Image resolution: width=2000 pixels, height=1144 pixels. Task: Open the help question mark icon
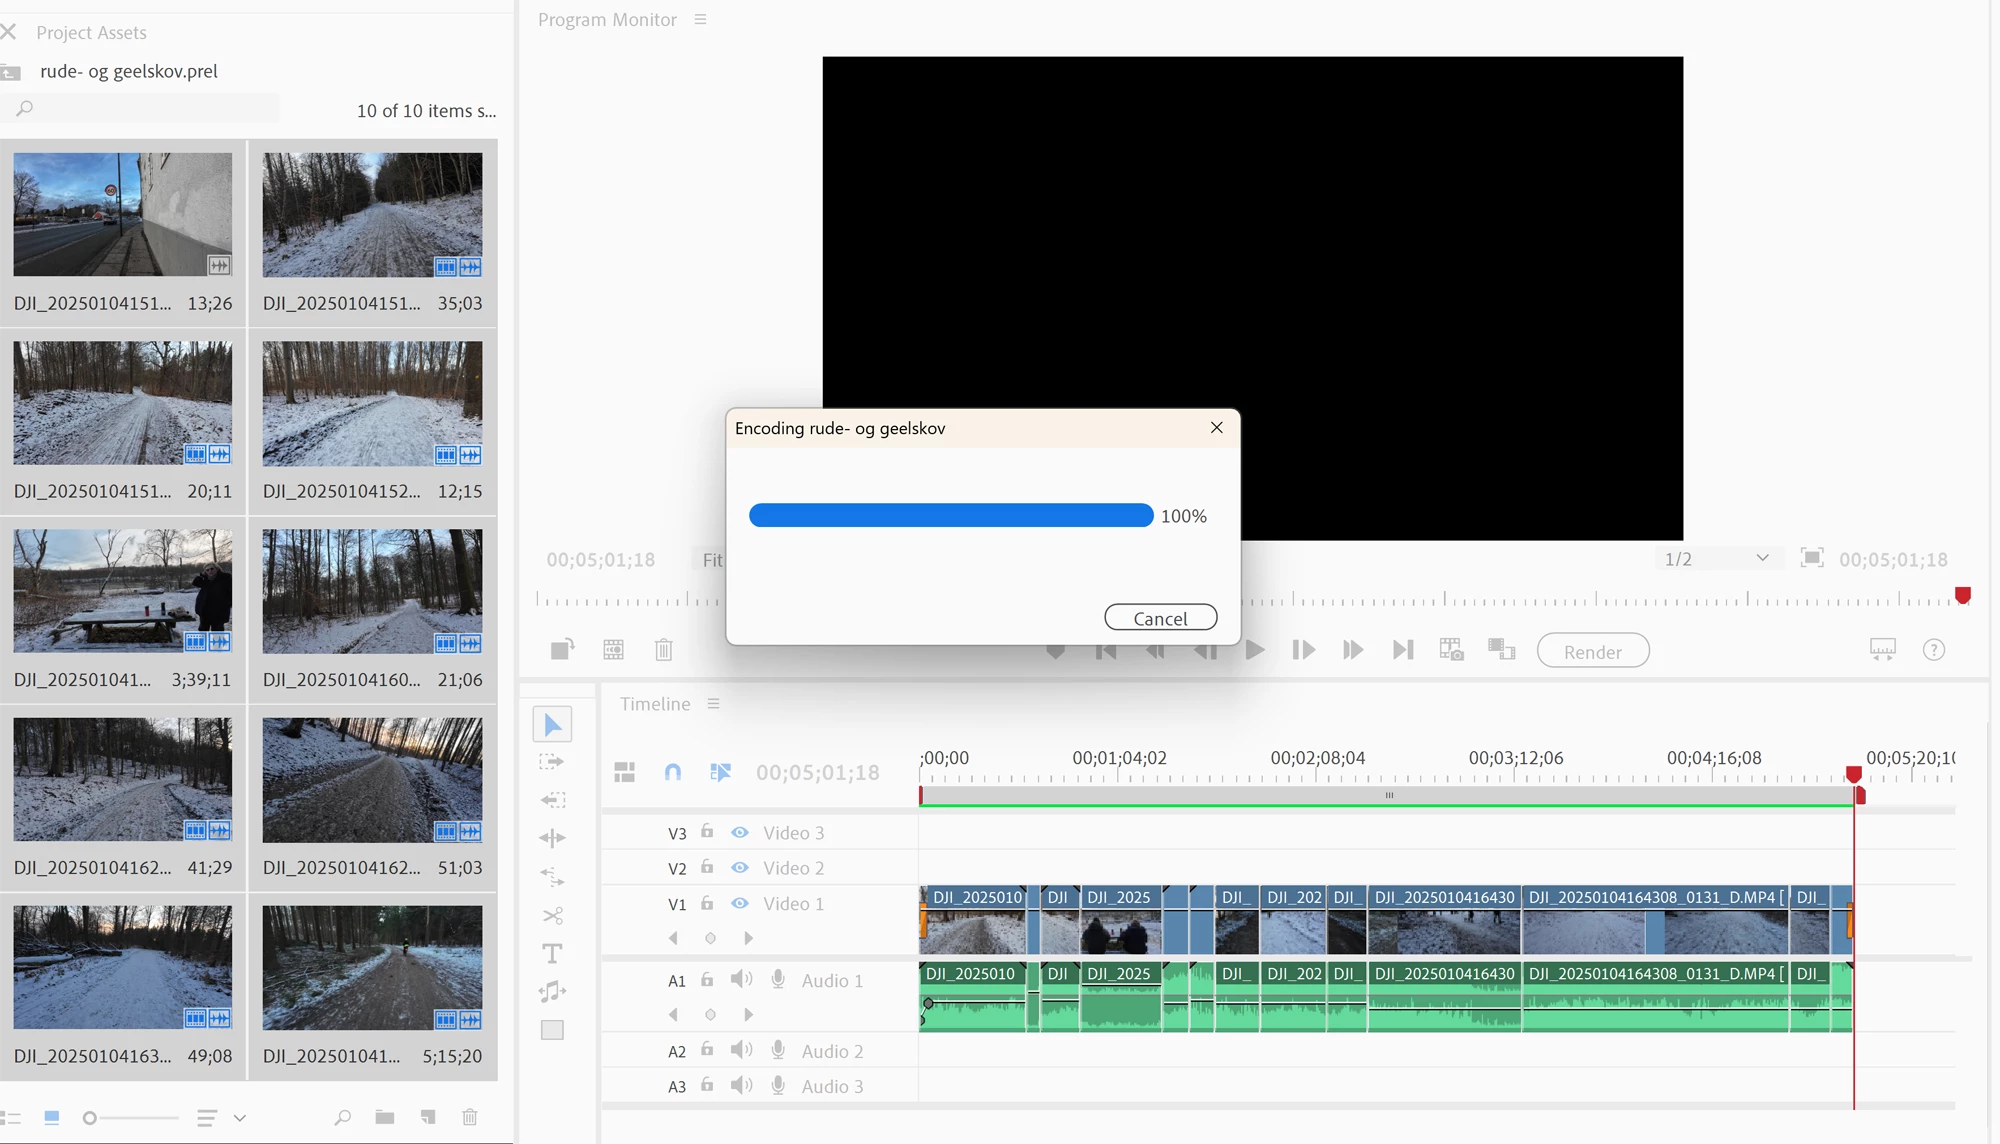click(x=1934, y=650)
